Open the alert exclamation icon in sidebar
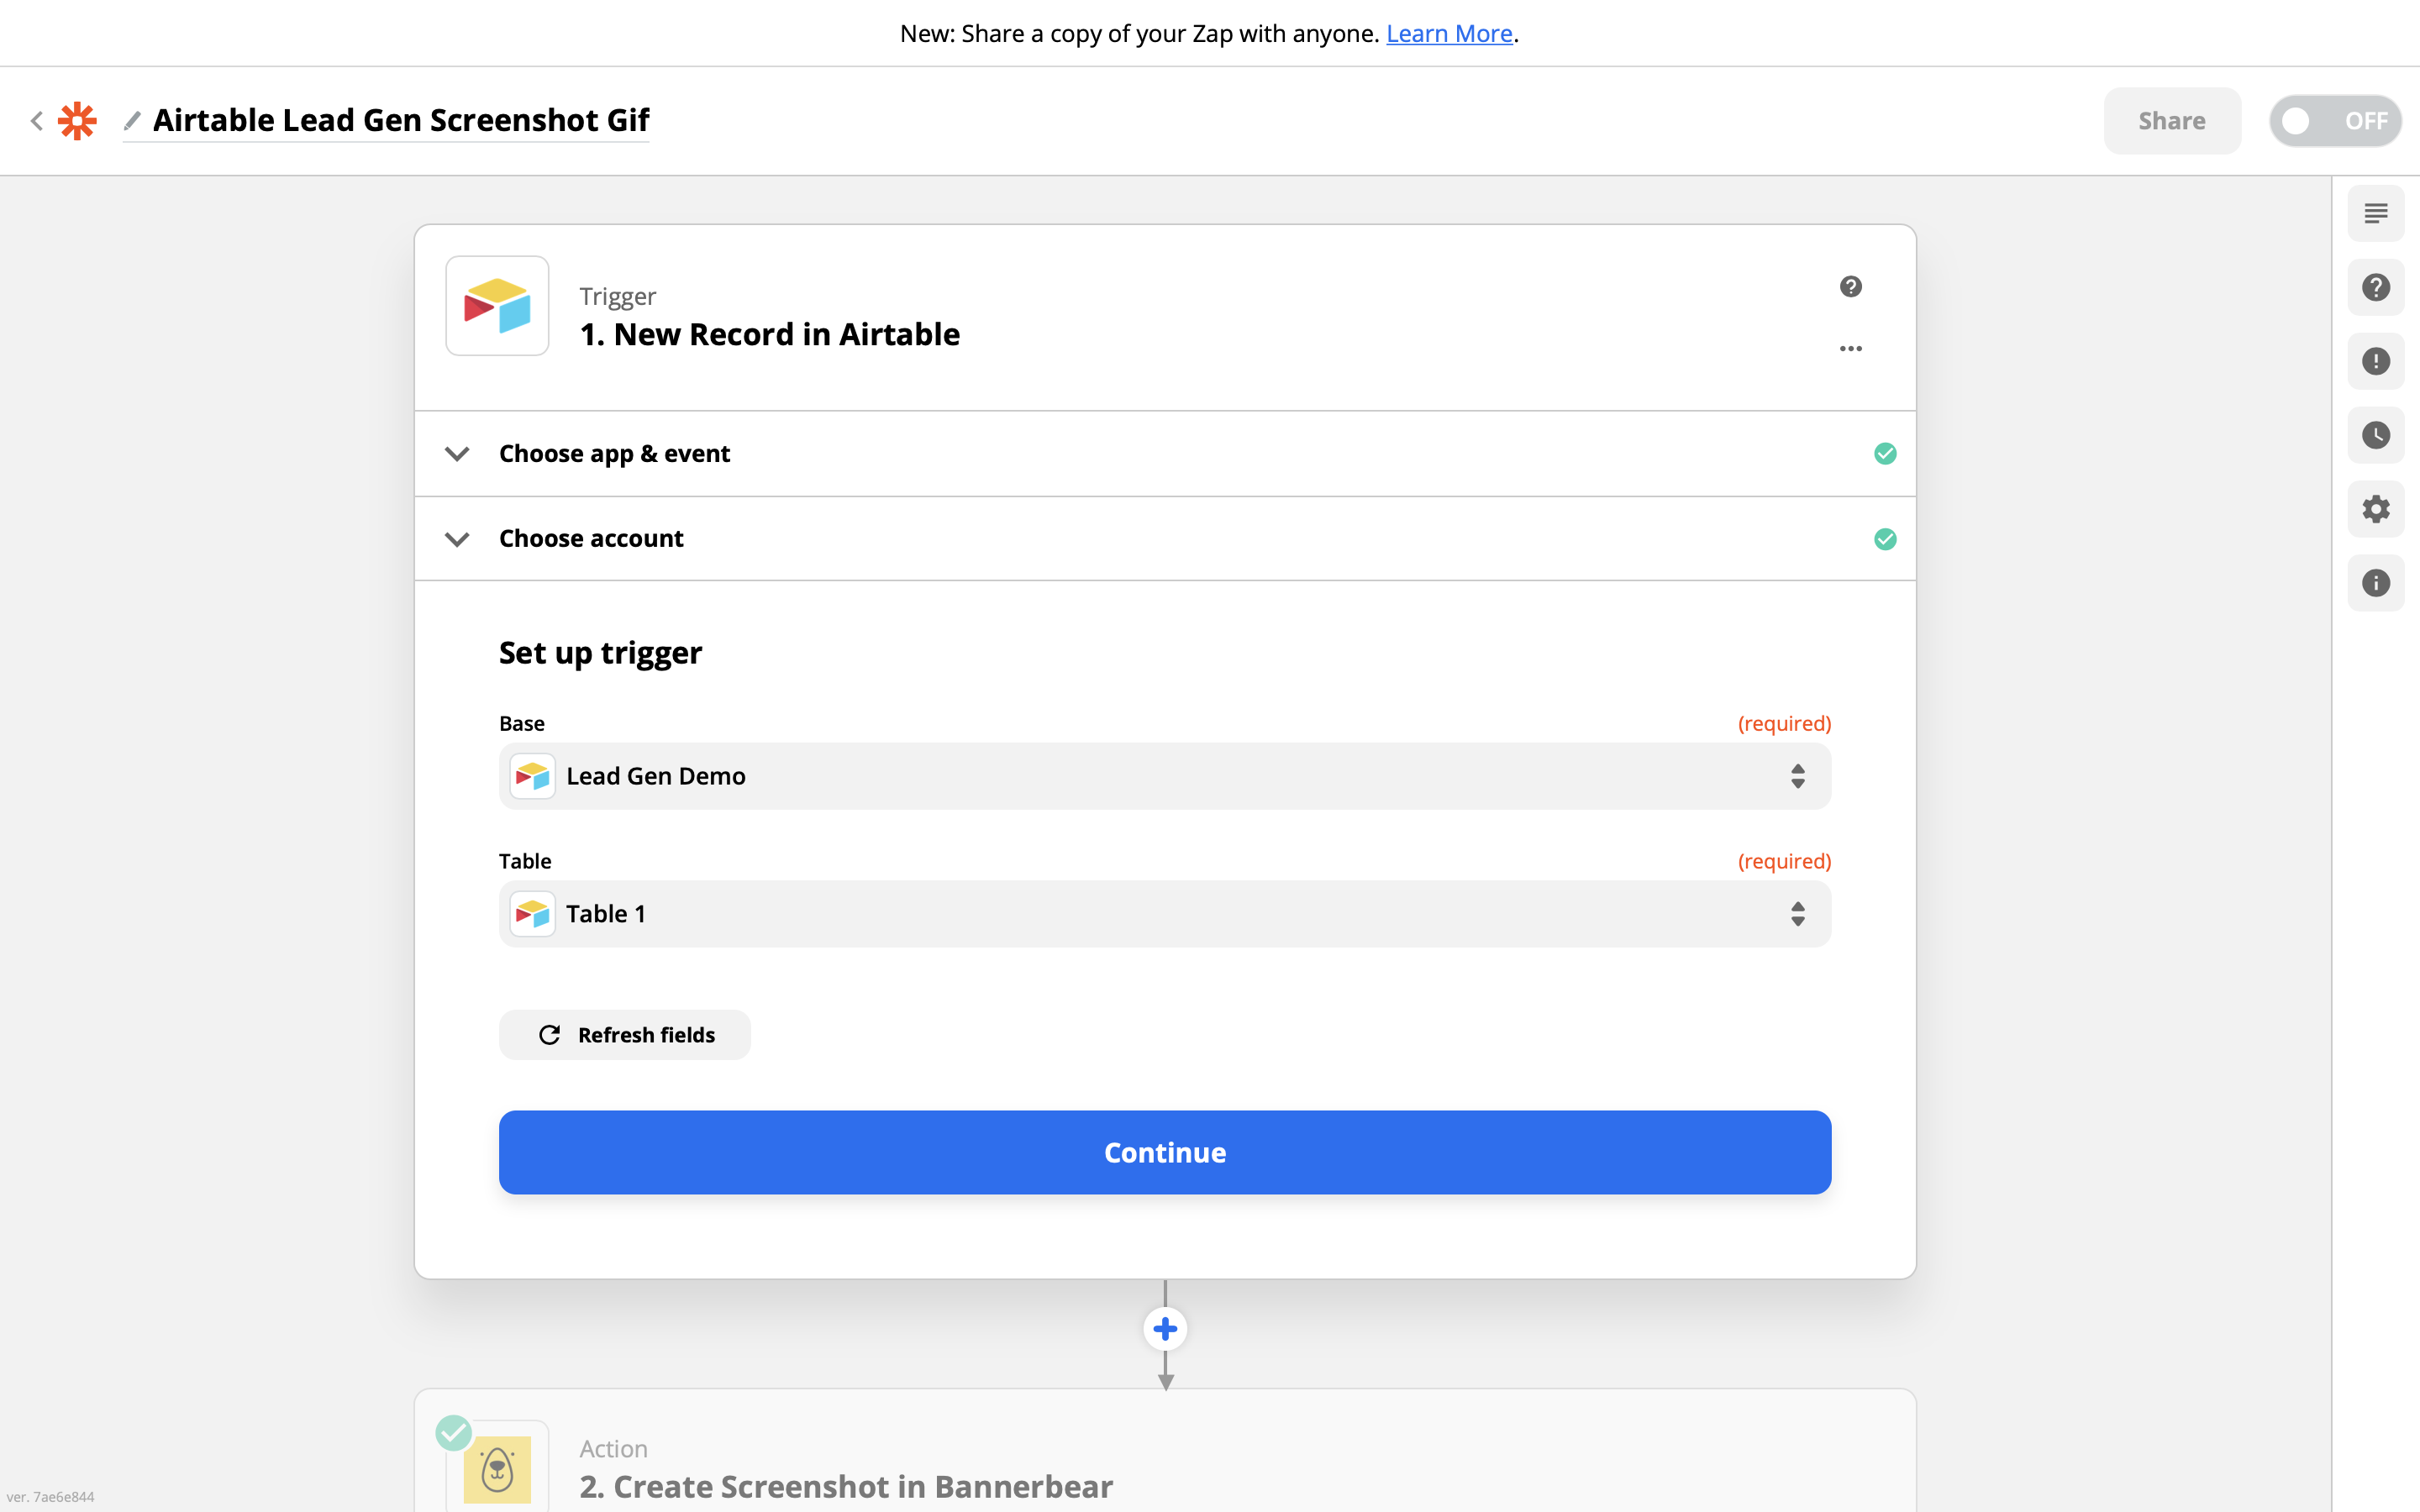 (2375, 361)
